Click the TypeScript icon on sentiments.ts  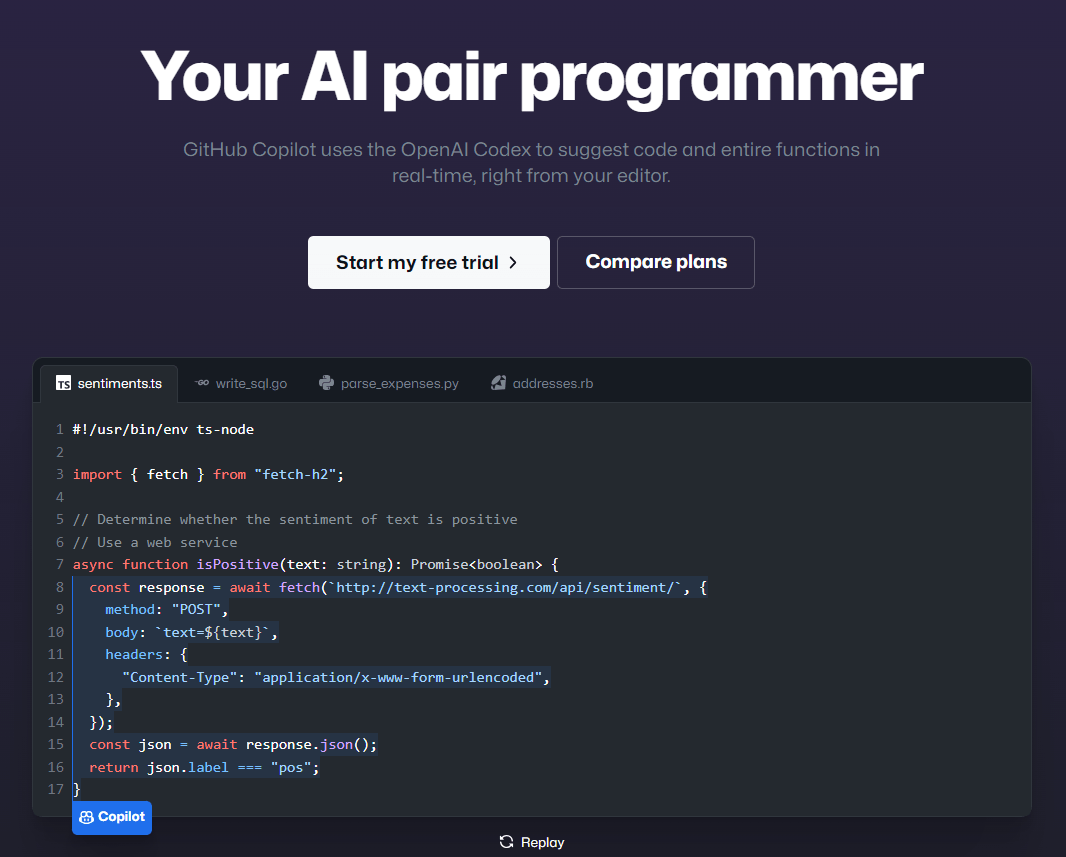click(x=63, y=383)
